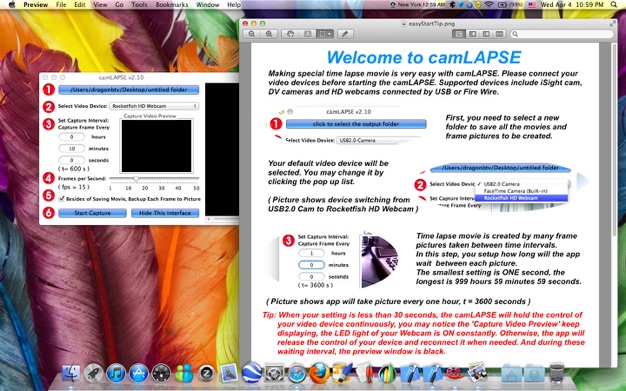626x391 pixels.
Task: Open the File menu
Action: (61, 5)
